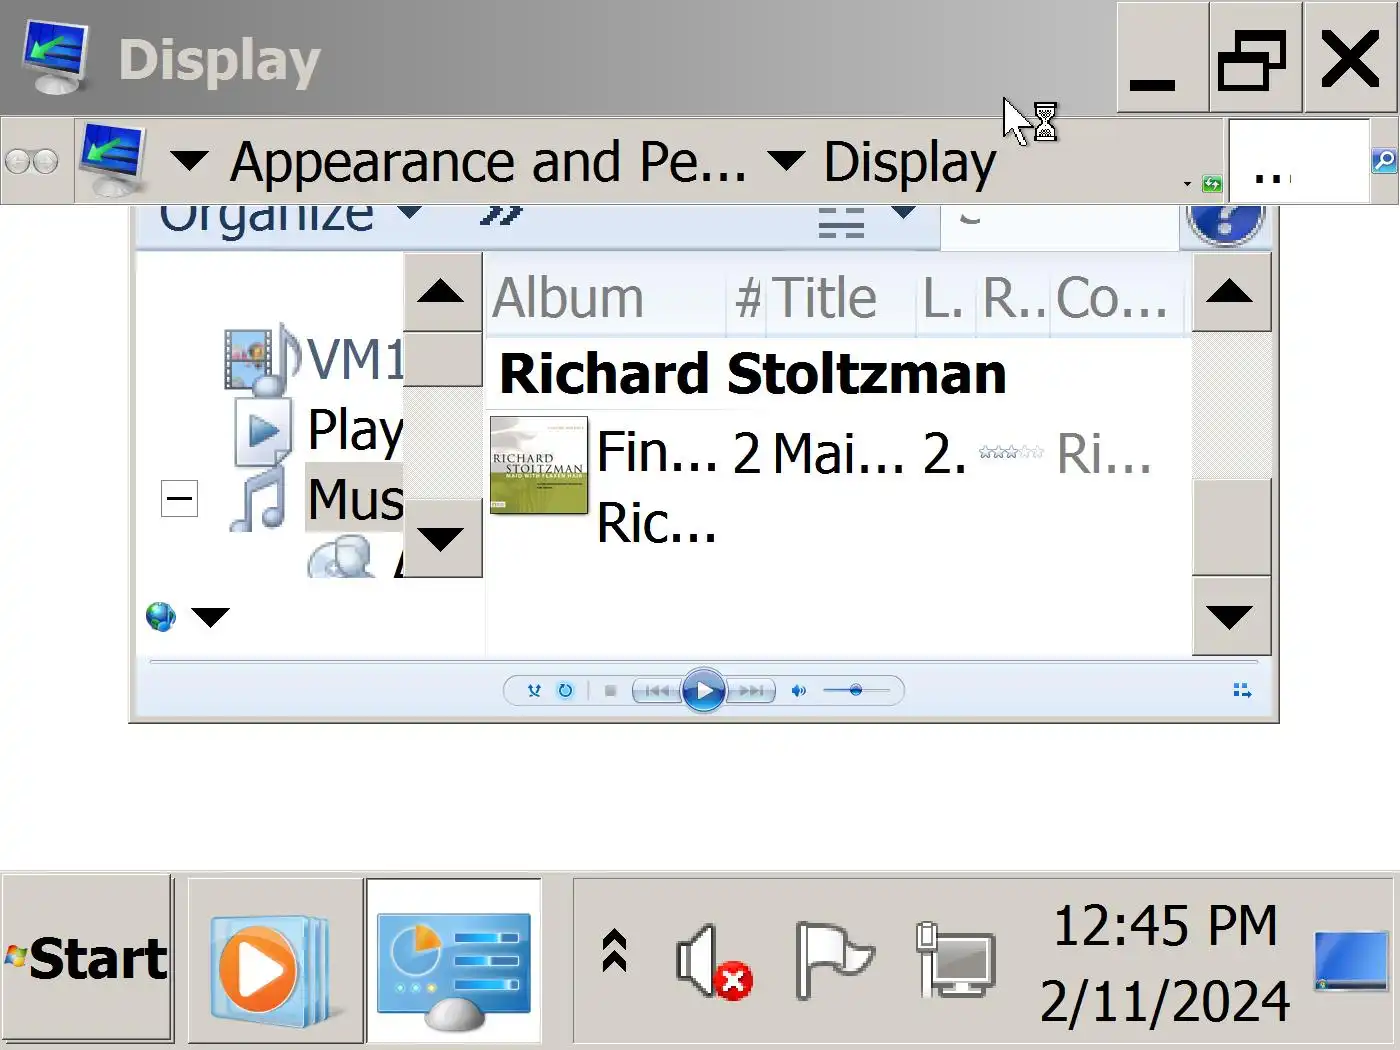This screenshot has height=1050, width=1400.
Task: Adjust the Media Player volume slider
Action: [856, 690]
